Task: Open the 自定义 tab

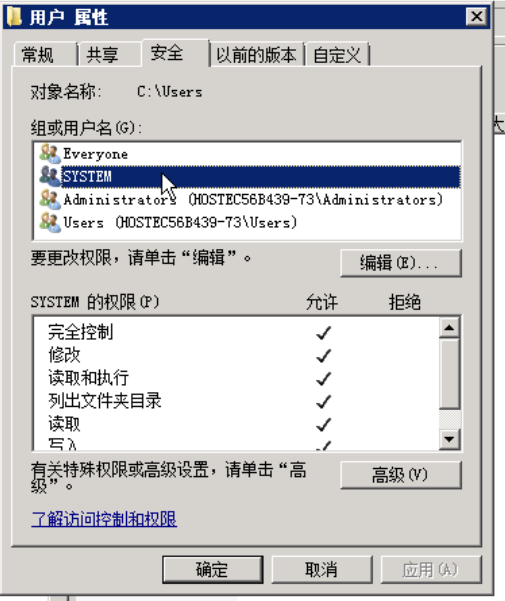Action: click(x=337, y=54)
